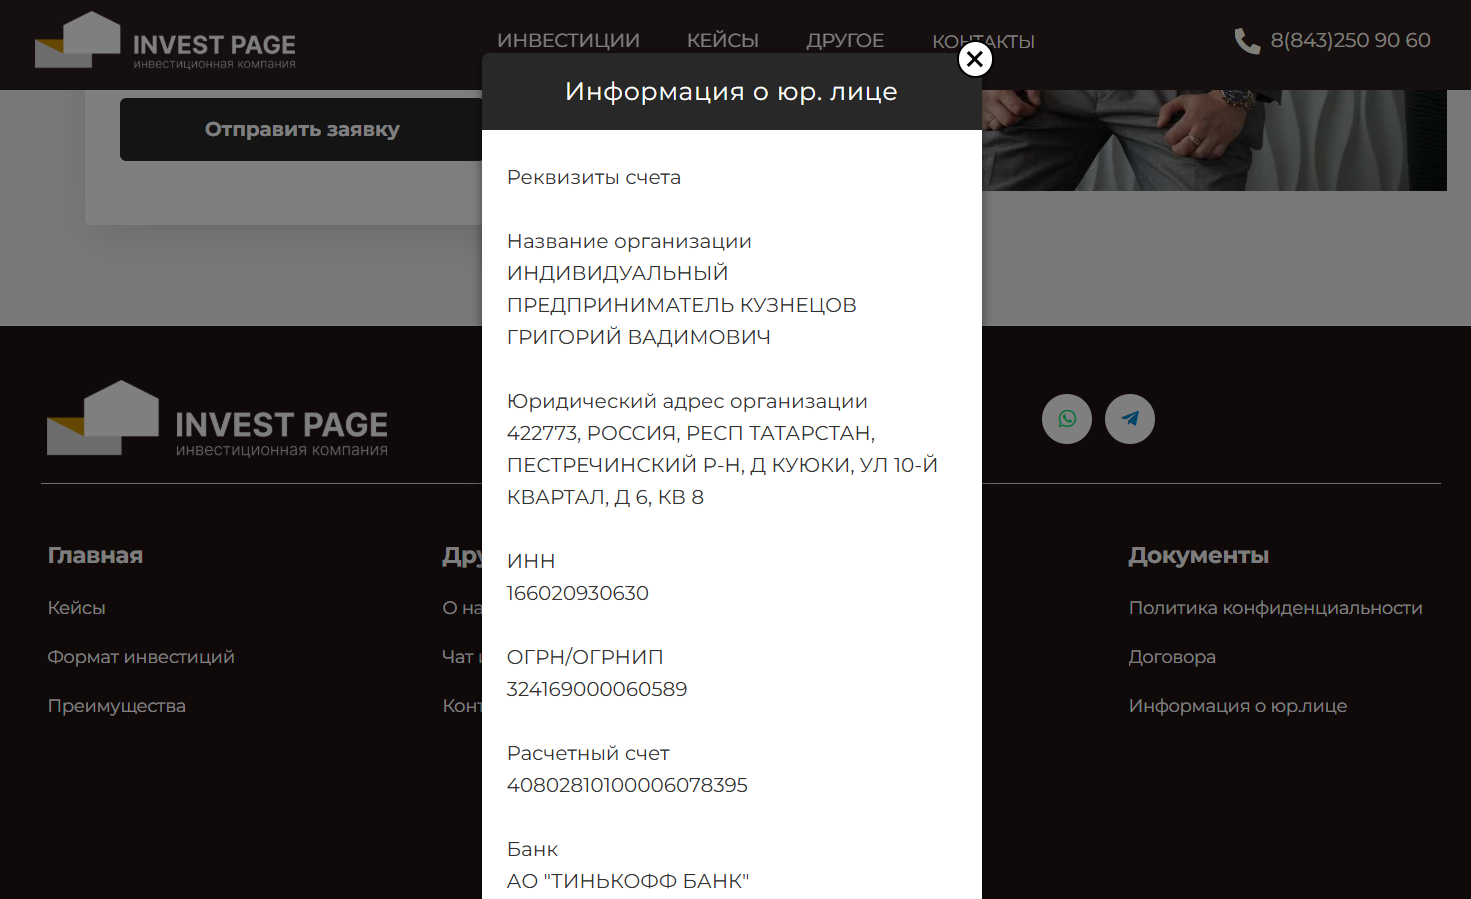Click the Документы footer heading
The height and width of the screenshot is (899, 1471).
pos(1199,556)
